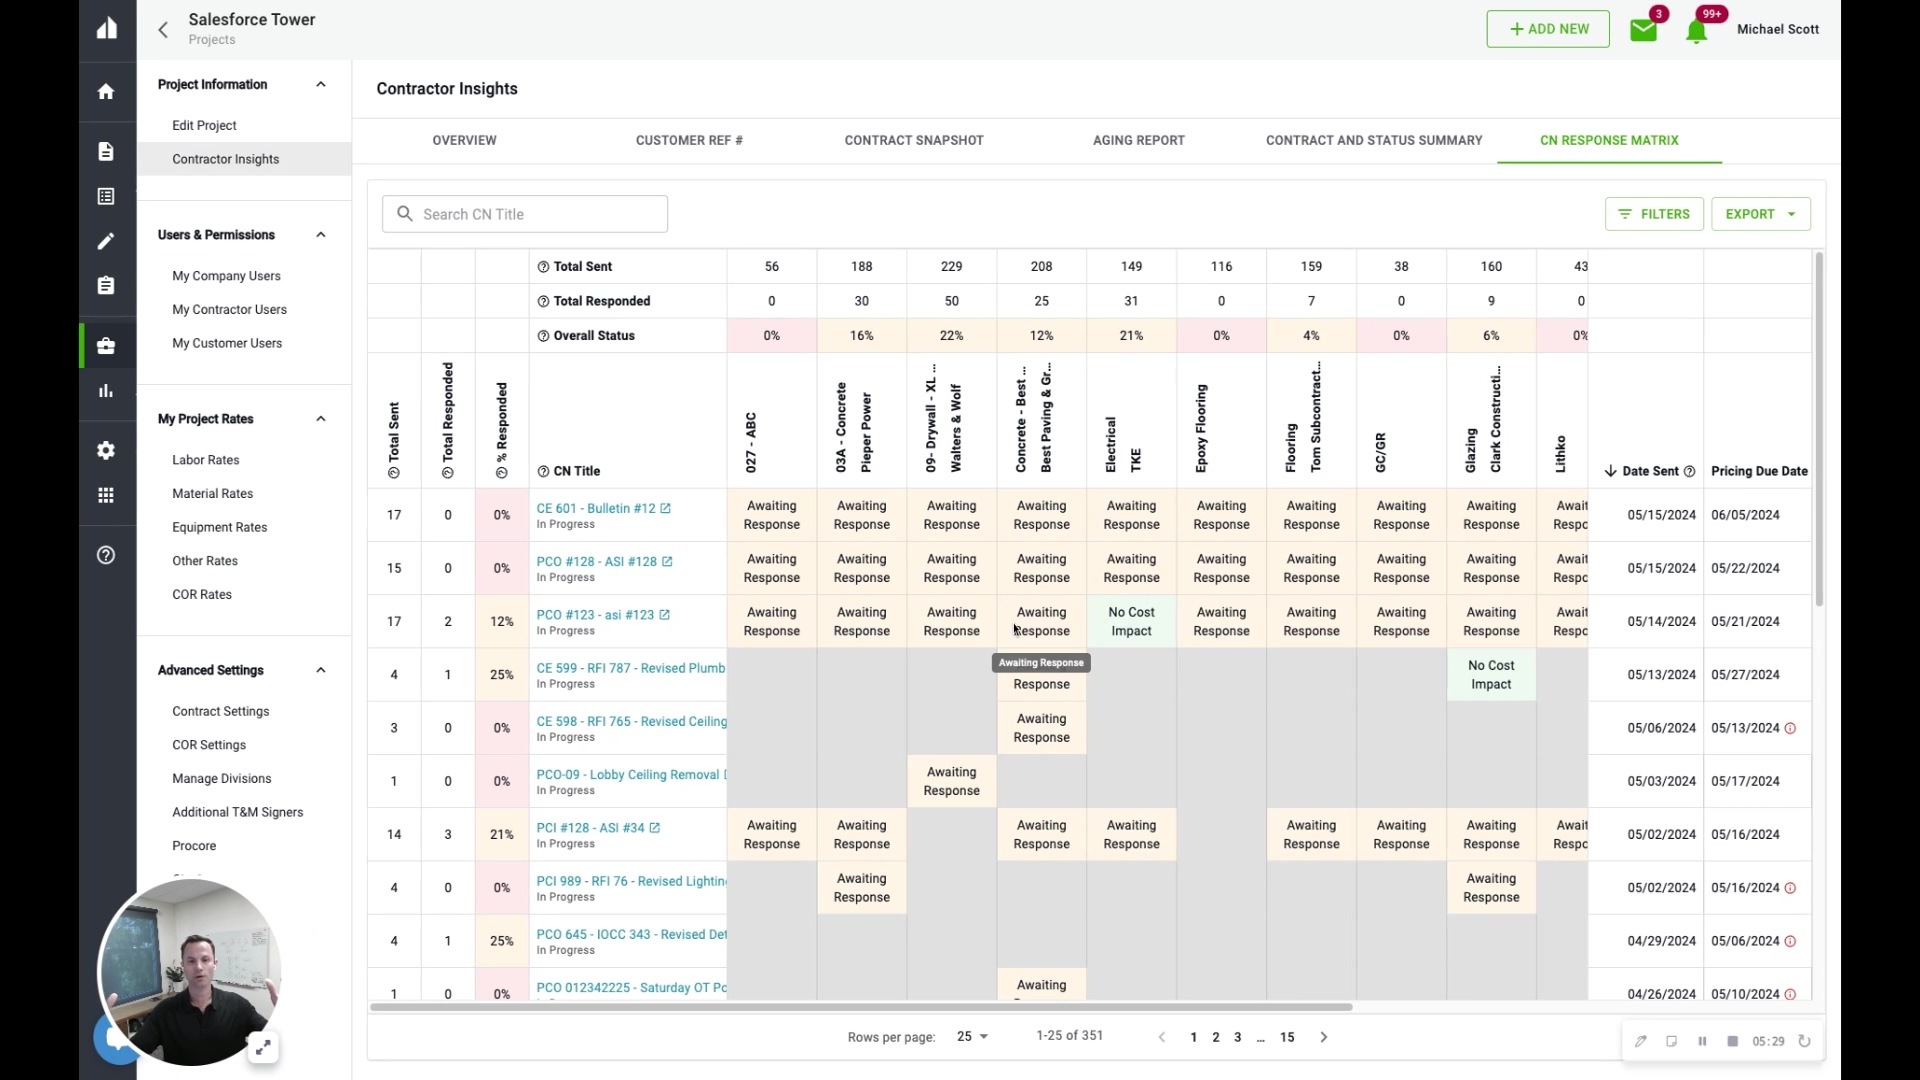Pause the screen recording

point(1702,1041)
